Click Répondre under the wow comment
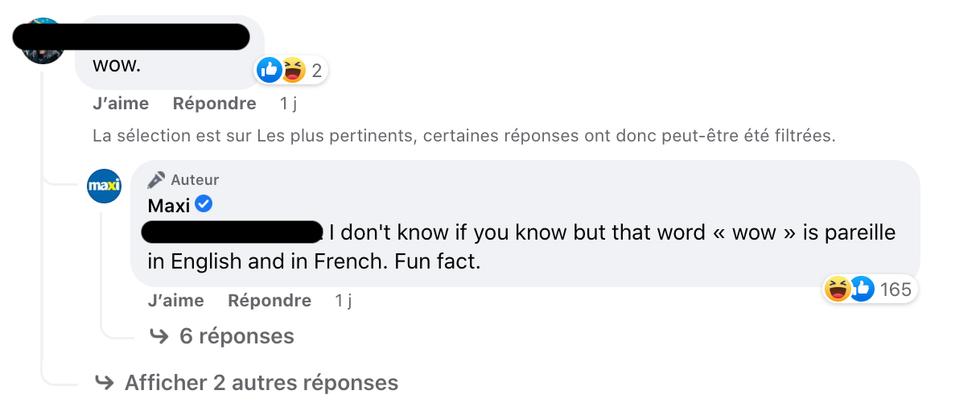 coord(214,103)
